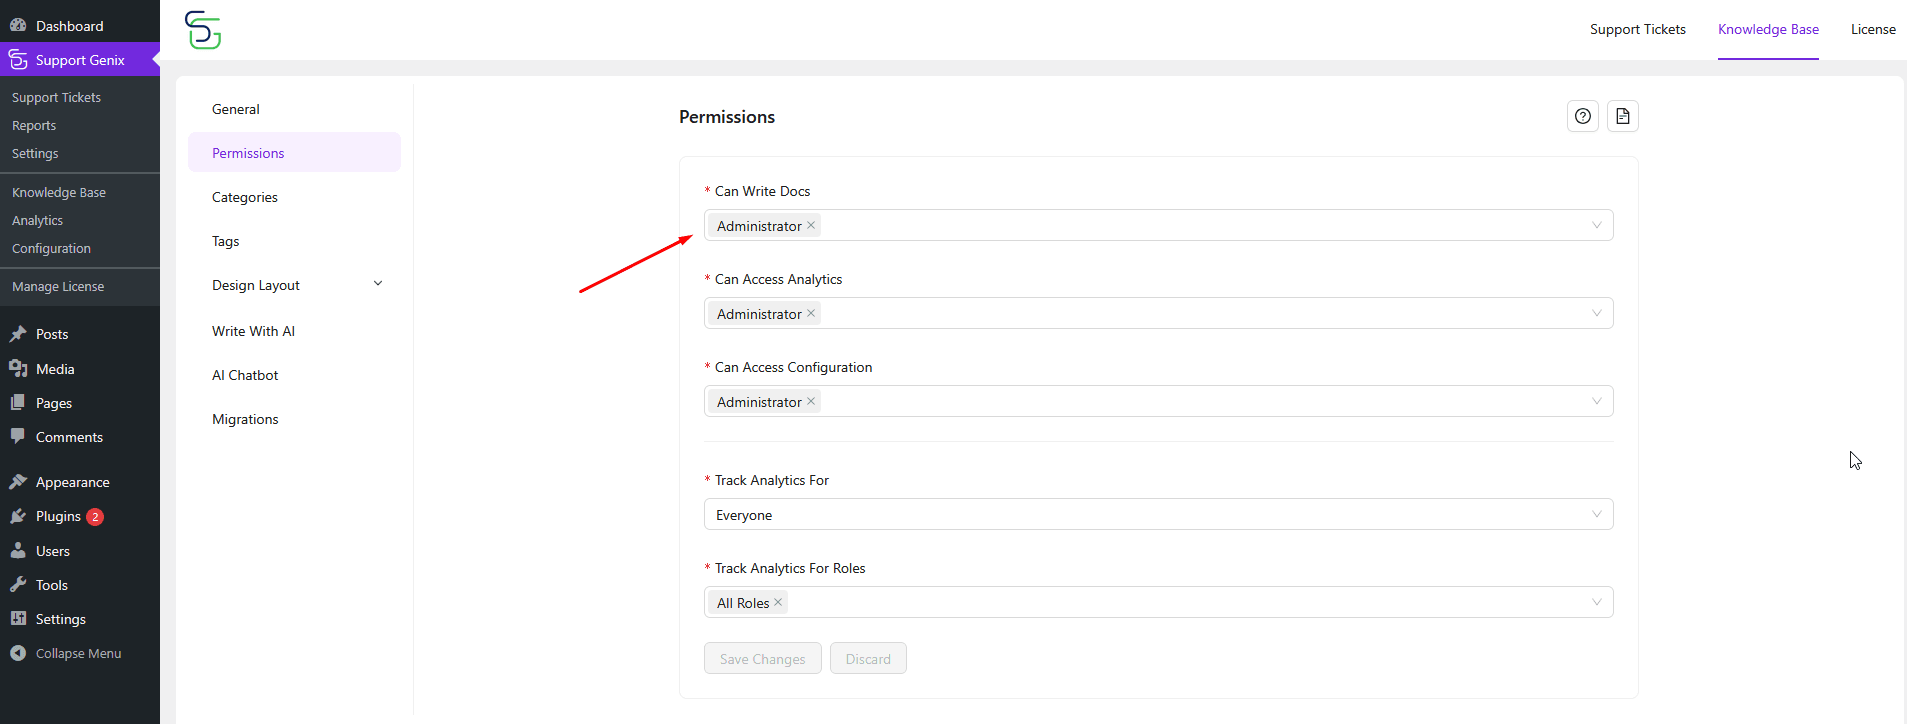Open Reports in the sidebar submenu
Viewport: 1907px width, 724px height.
click(34, 125)
